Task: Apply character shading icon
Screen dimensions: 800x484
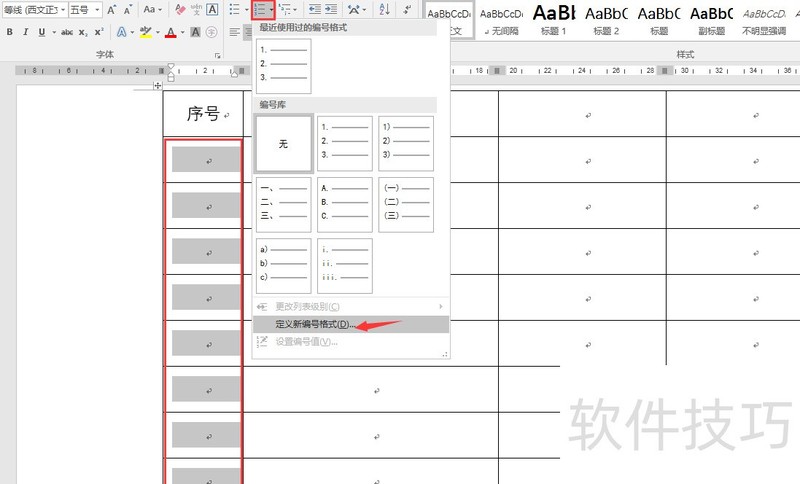Action: pyautogui.click(x=195, y=32)
